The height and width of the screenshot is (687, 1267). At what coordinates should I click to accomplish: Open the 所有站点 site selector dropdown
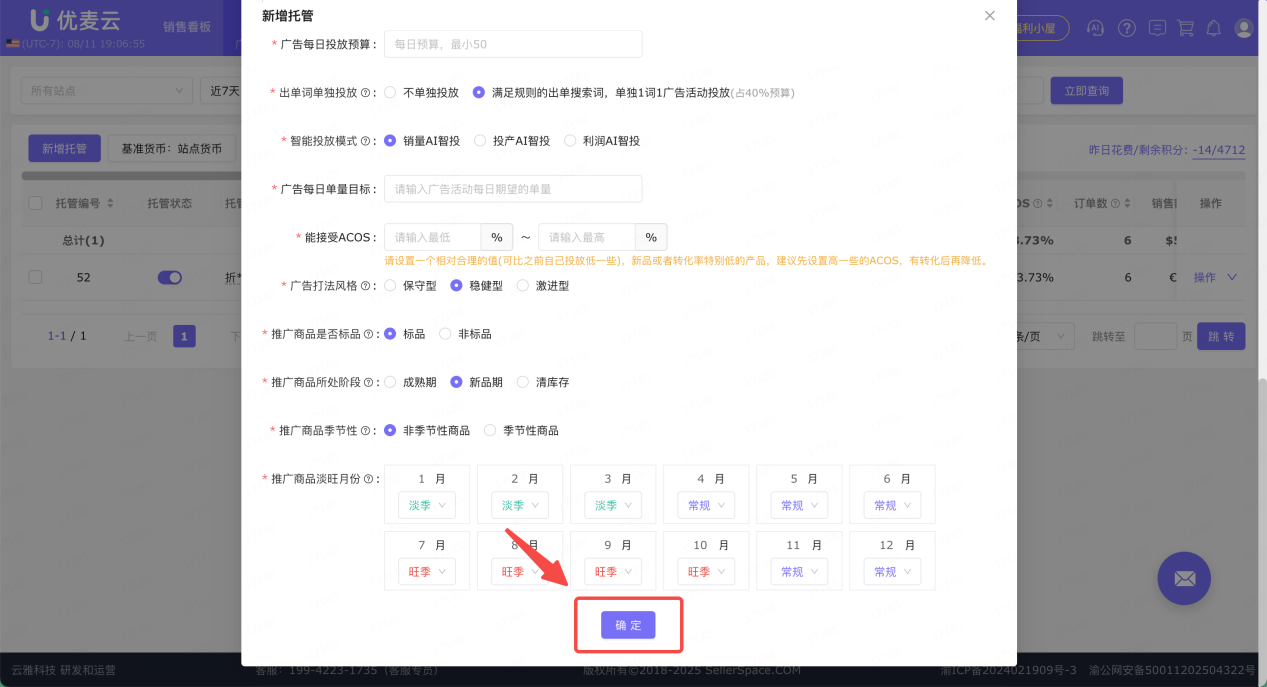tap(105, 89)
